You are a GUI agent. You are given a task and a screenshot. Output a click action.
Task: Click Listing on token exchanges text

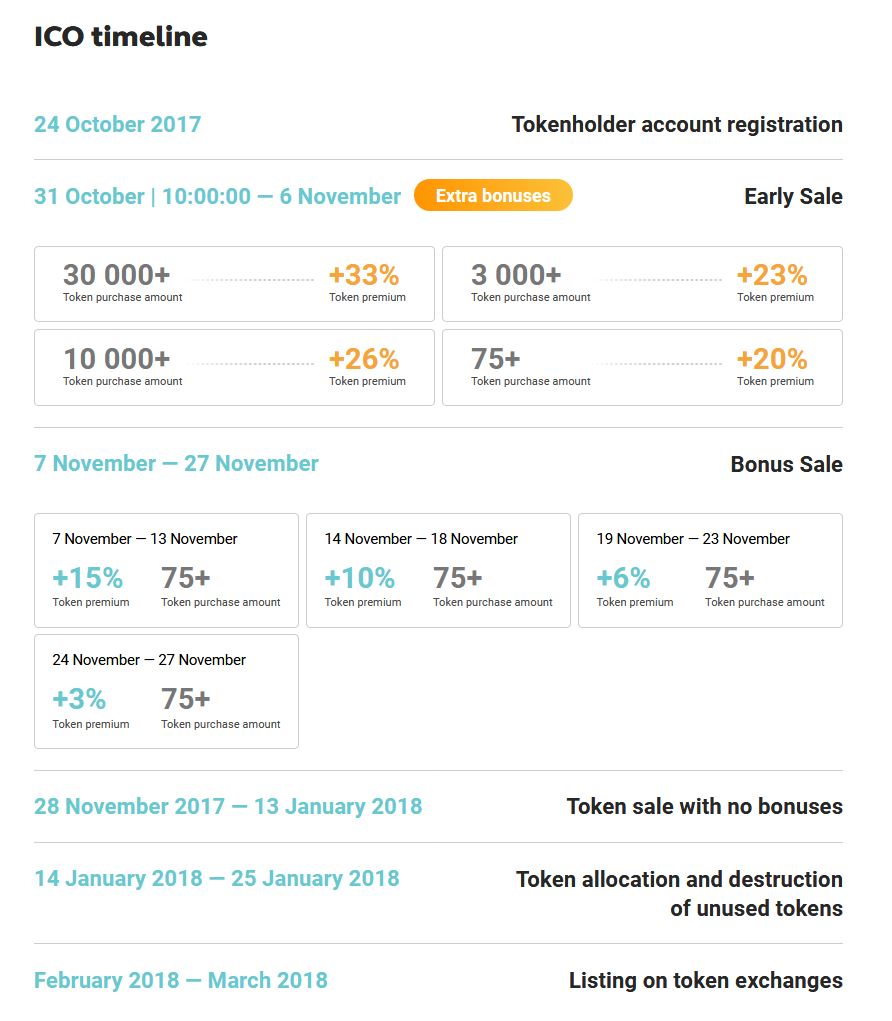pos(706,980)
